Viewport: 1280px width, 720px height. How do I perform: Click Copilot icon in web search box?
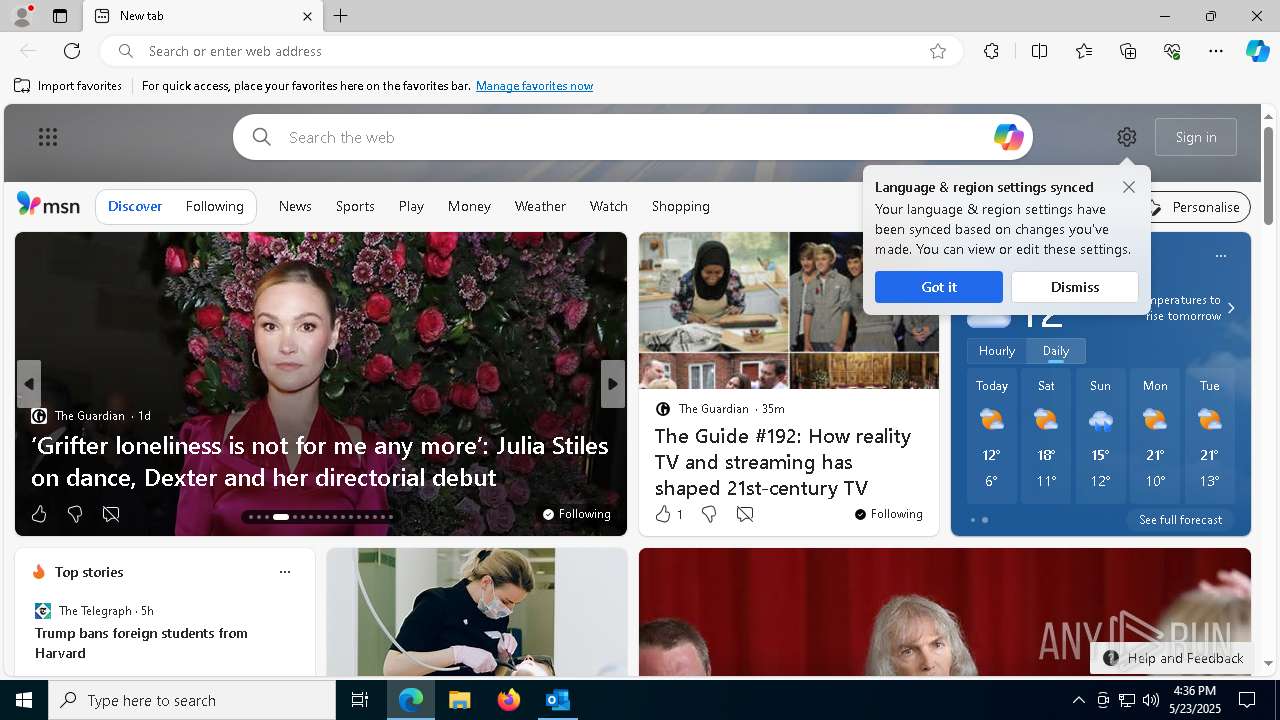(1008, 137)
